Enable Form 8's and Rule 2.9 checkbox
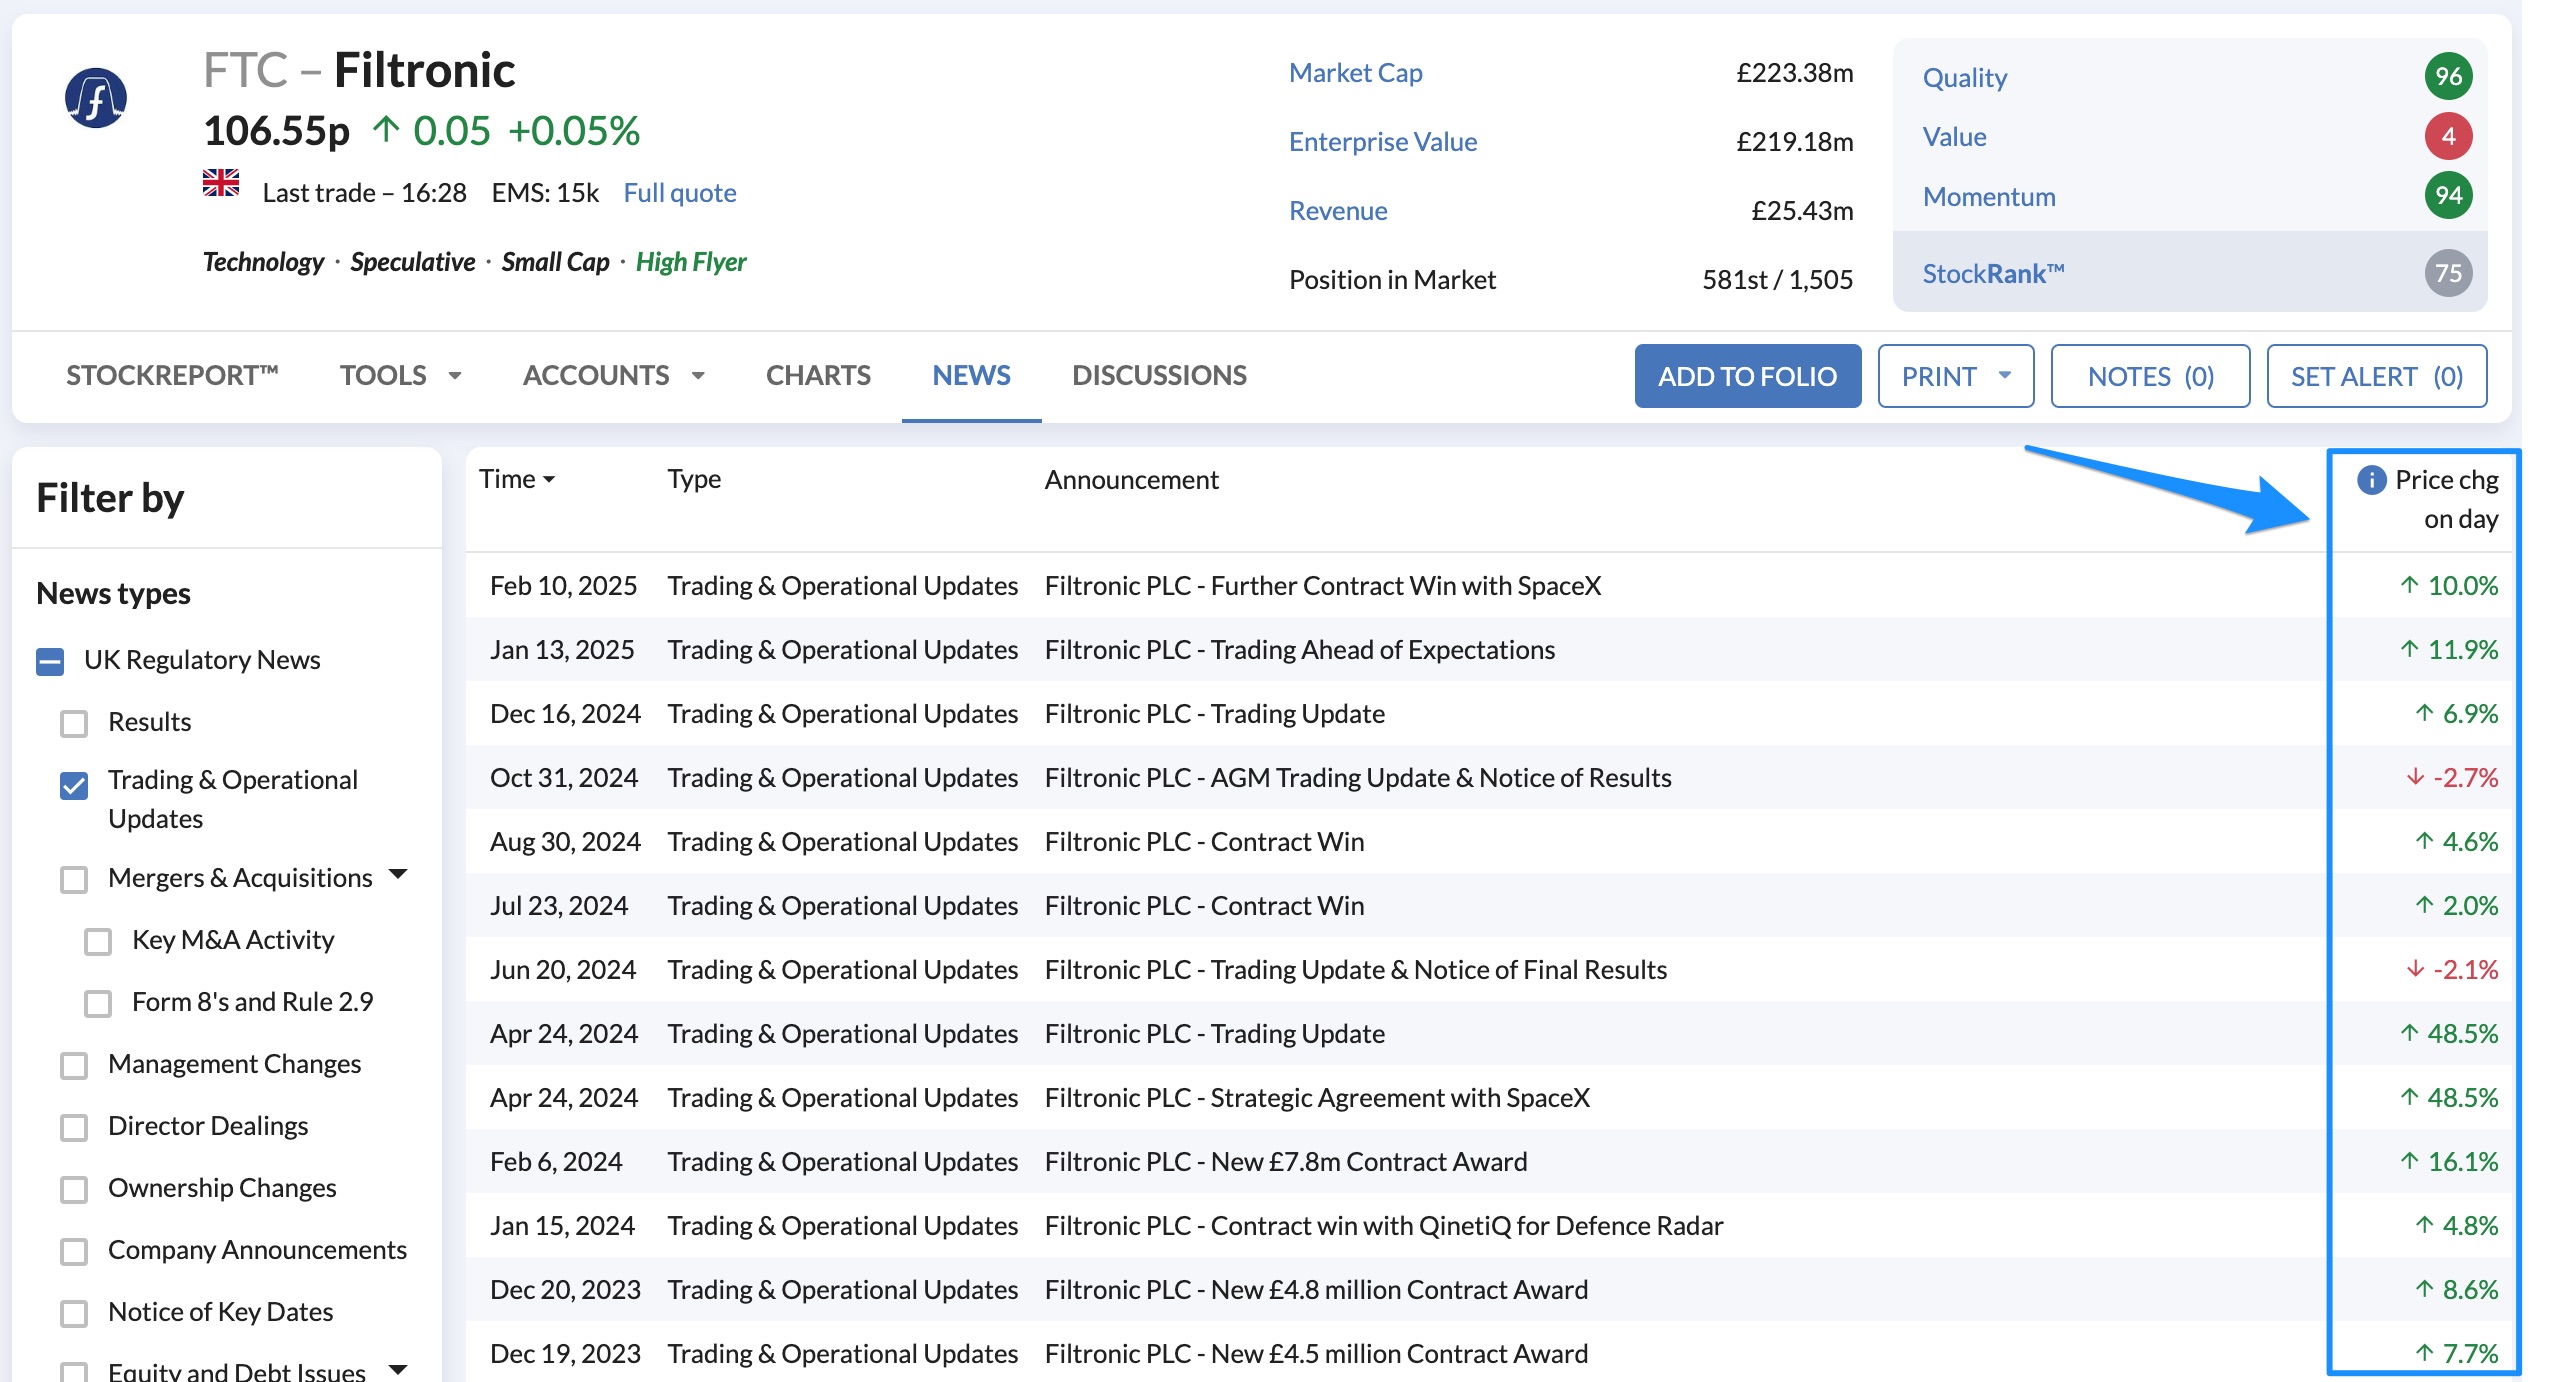2564x1382 pixels. click(98, 1003)
